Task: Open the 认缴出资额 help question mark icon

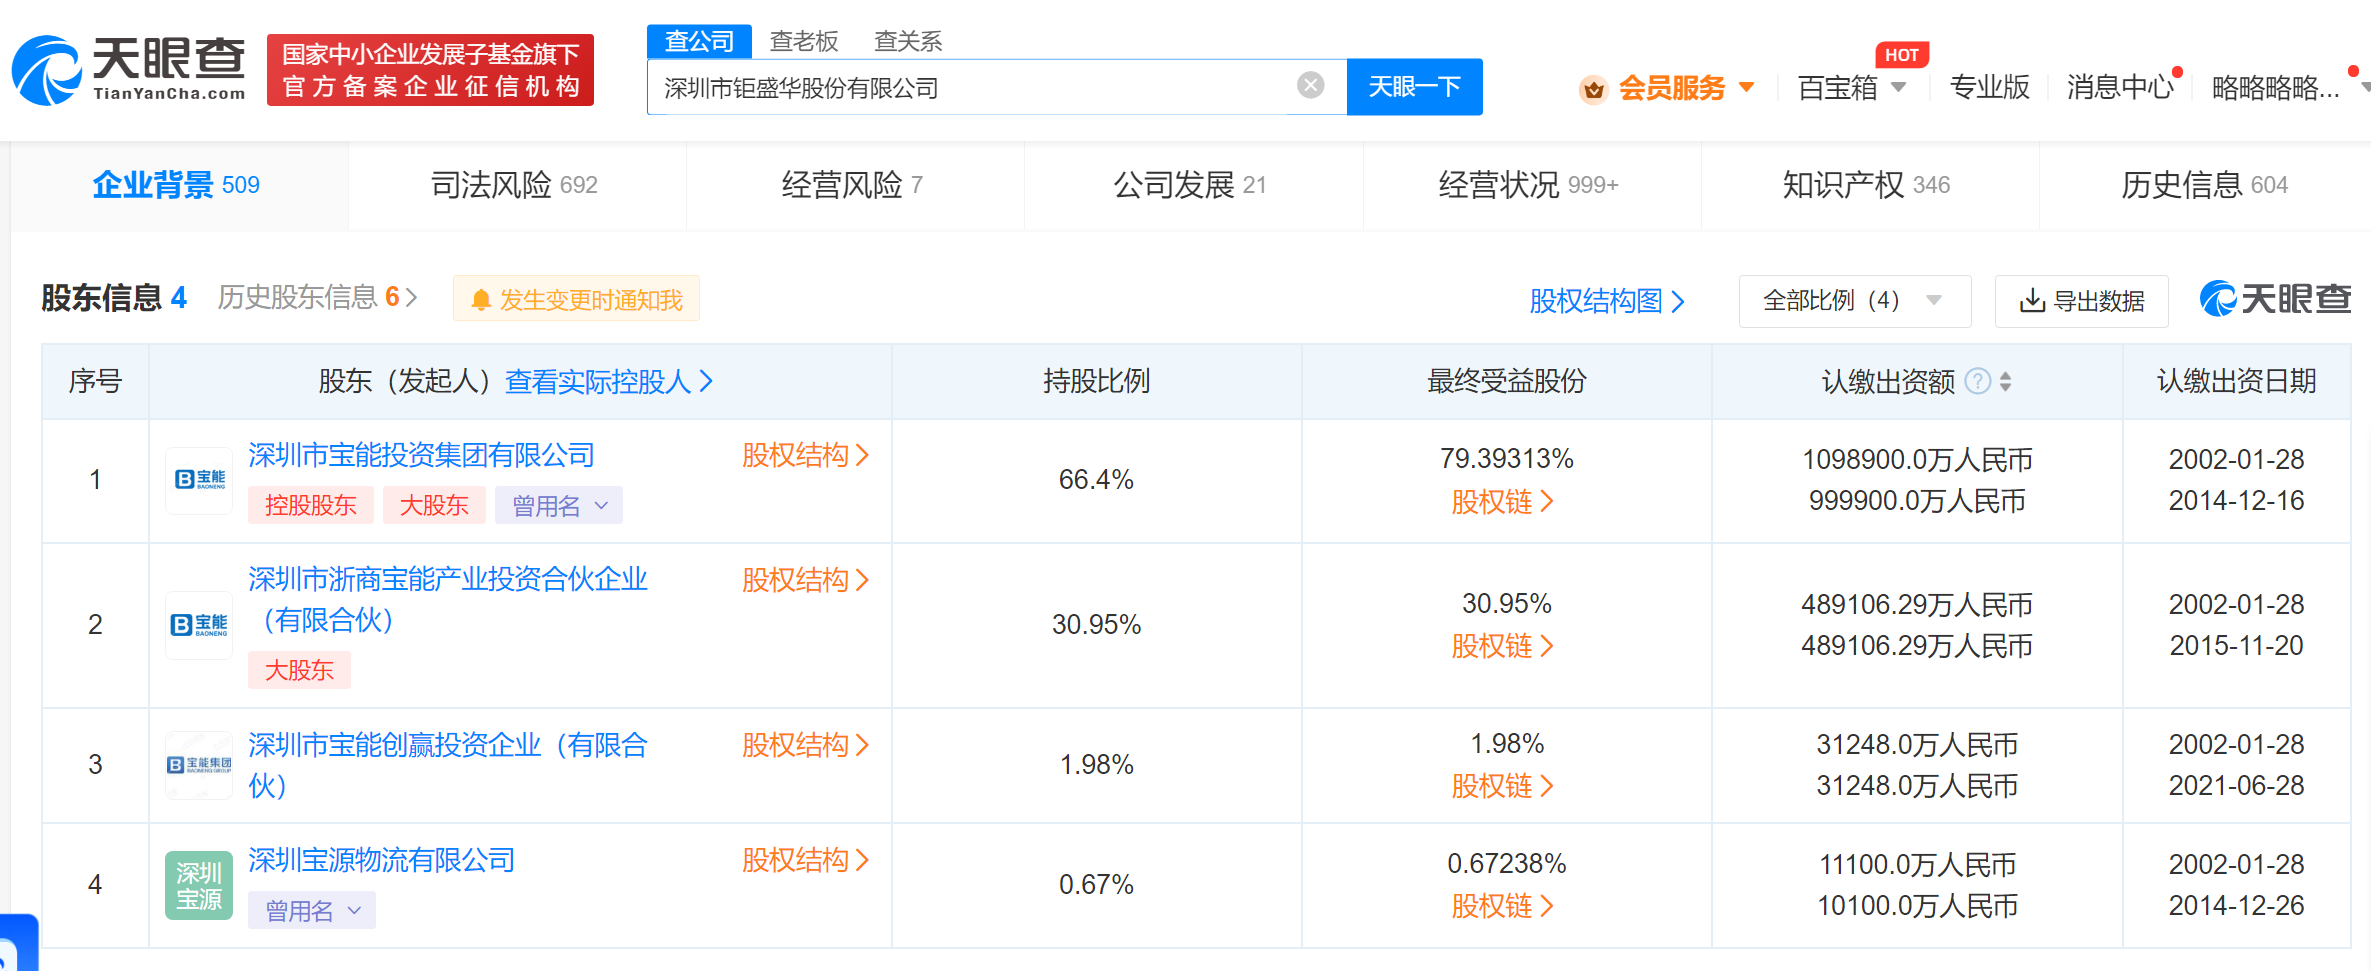Action: 1978,381
